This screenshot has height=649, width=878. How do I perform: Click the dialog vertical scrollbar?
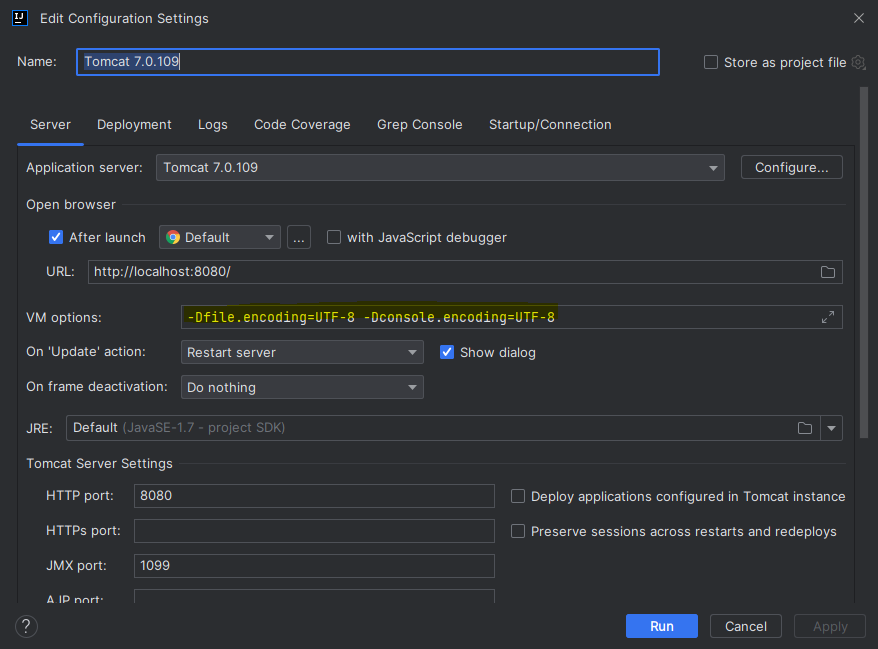coord(863,262)
